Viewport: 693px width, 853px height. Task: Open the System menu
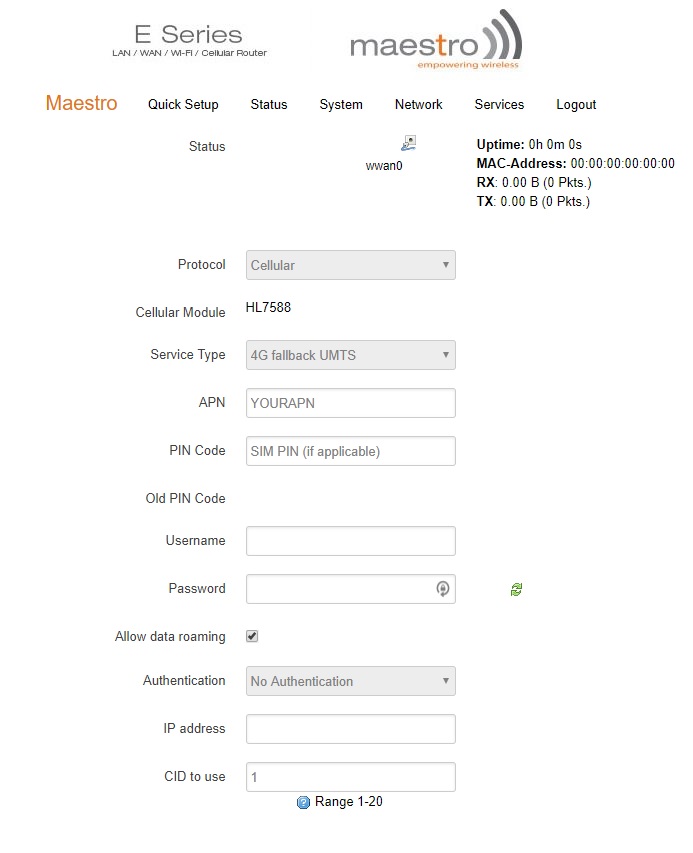click(x=341, y=104)
